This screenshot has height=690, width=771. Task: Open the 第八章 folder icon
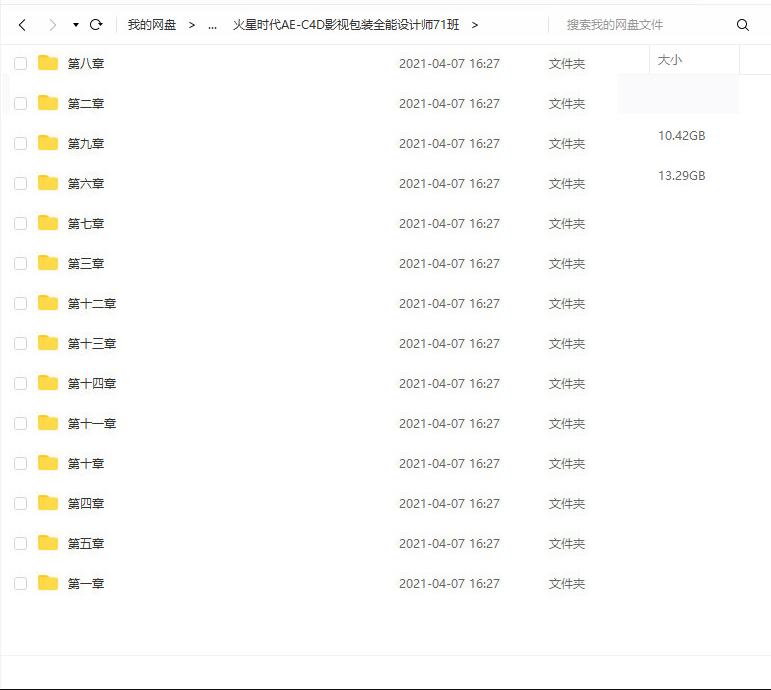(48, 63)
